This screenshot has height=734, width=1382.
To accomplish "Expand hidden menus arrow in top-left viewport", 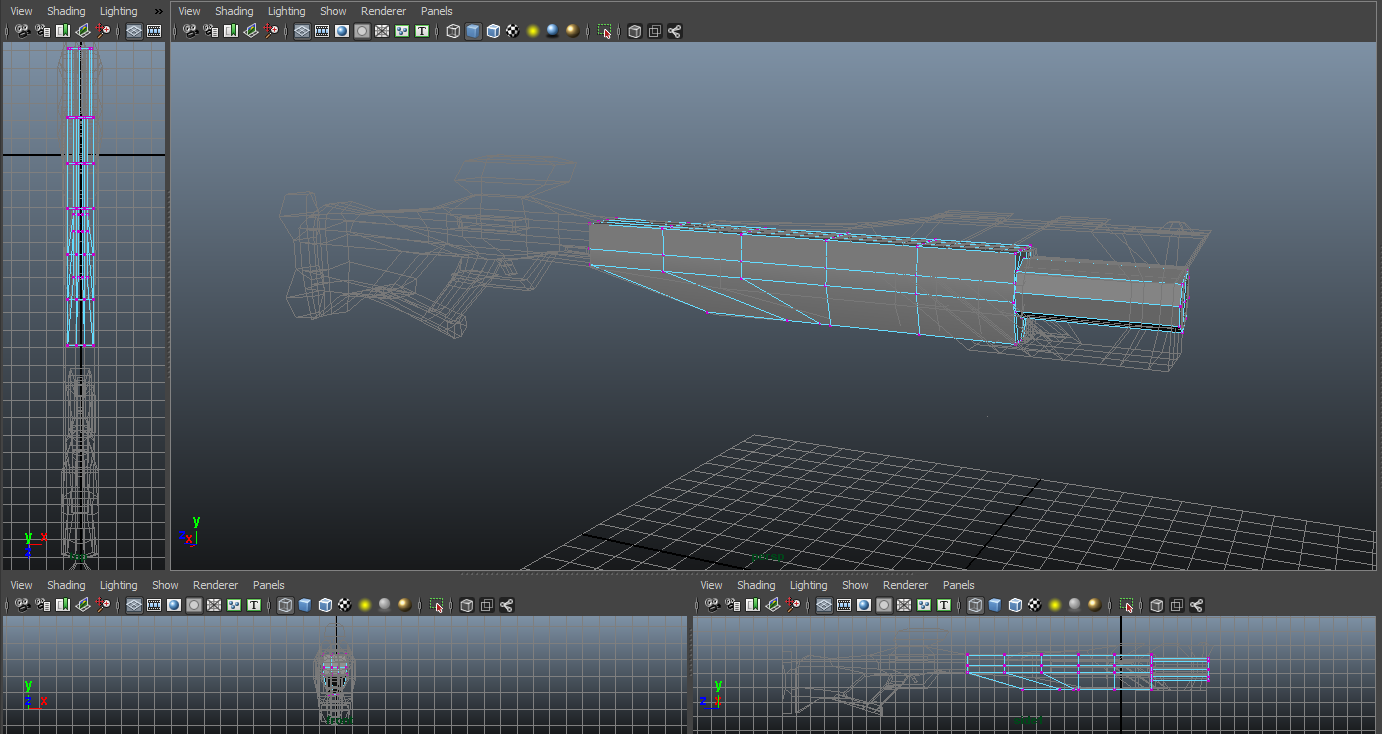I will click(x=158, y=11).
